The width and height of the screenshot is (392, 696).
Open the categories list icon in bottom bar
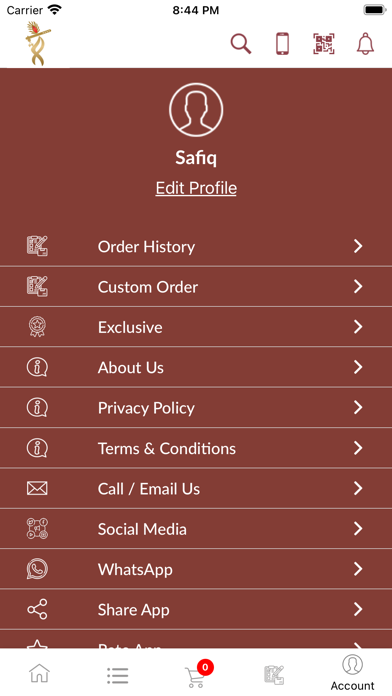pyautogui.click(x=118, y=676)
